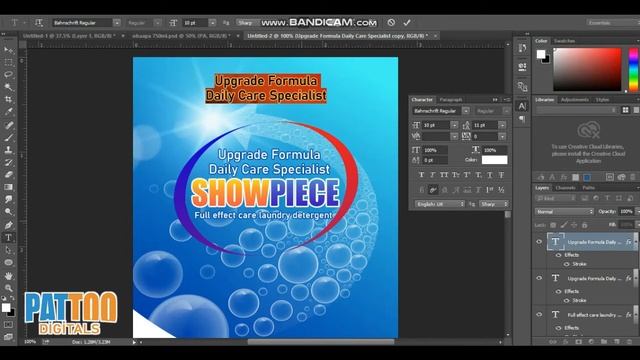Select the Brush tool
The width and height of the screenshot is (640, 360).
(x=8, y=138)
